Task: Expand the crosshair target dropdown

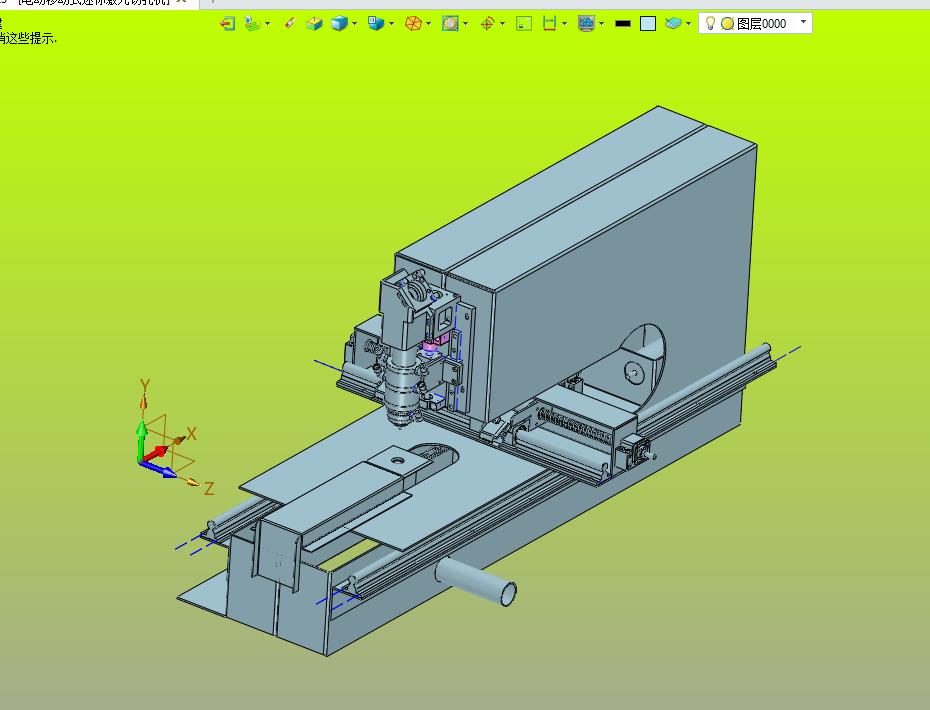Action: coord(502,24)
